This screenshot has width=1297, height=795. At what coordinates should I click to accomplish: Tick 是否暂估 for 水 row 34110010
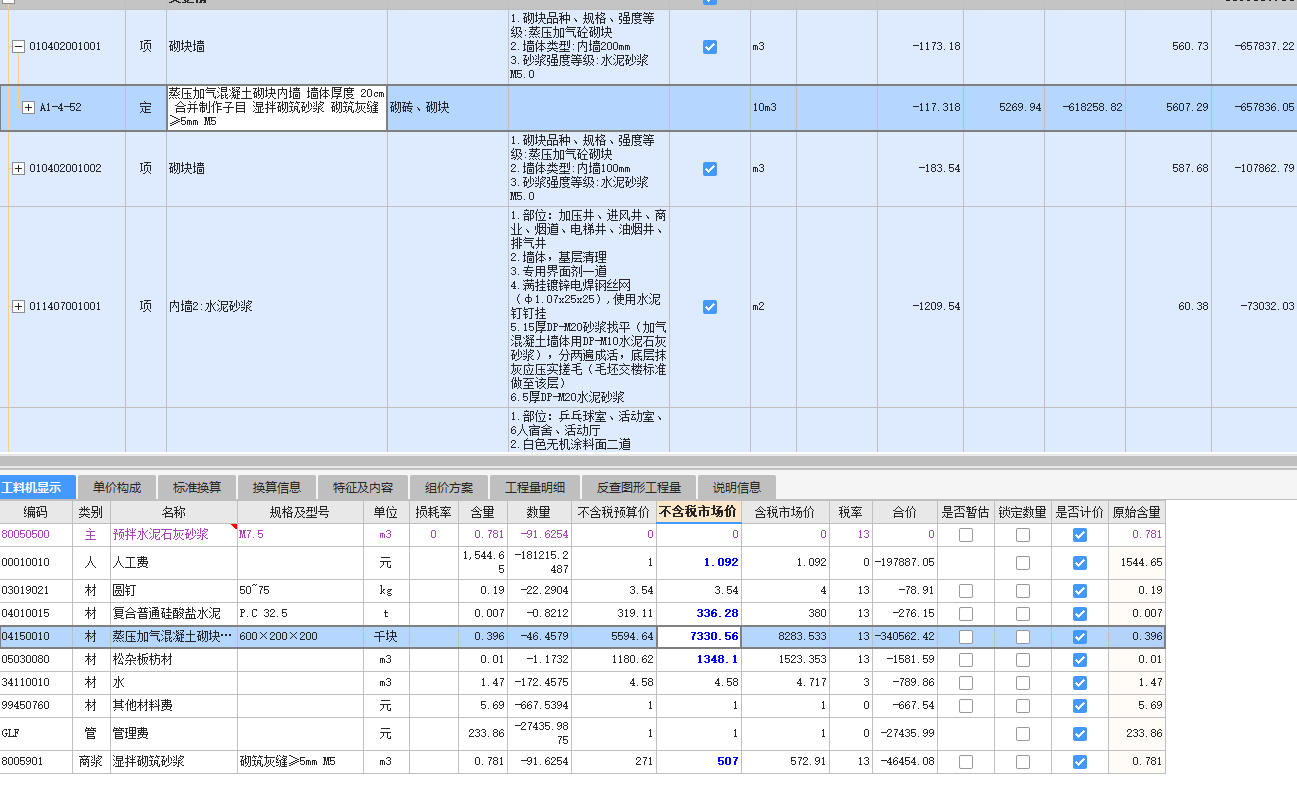[x=966, y=683]
